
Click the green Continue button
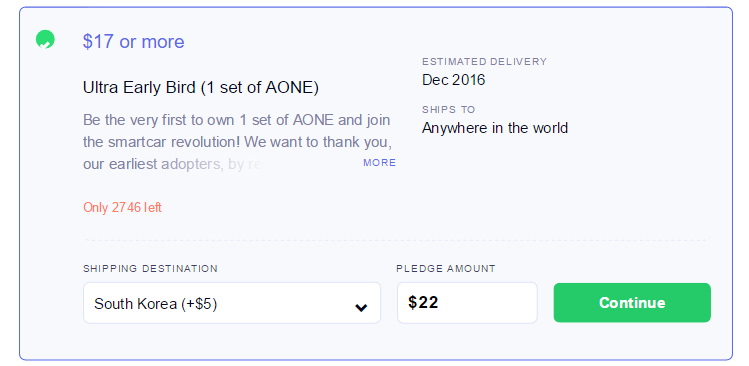tap(632, 303)
